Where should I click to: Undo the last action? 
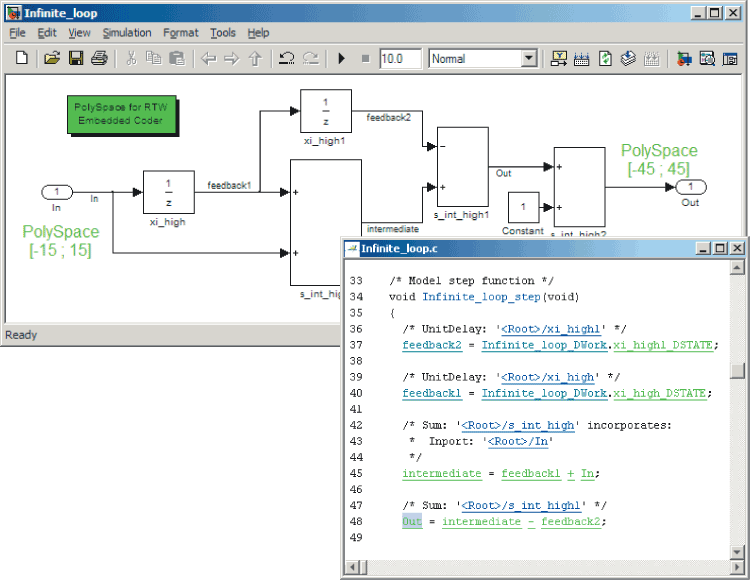(x=287, y=59)
